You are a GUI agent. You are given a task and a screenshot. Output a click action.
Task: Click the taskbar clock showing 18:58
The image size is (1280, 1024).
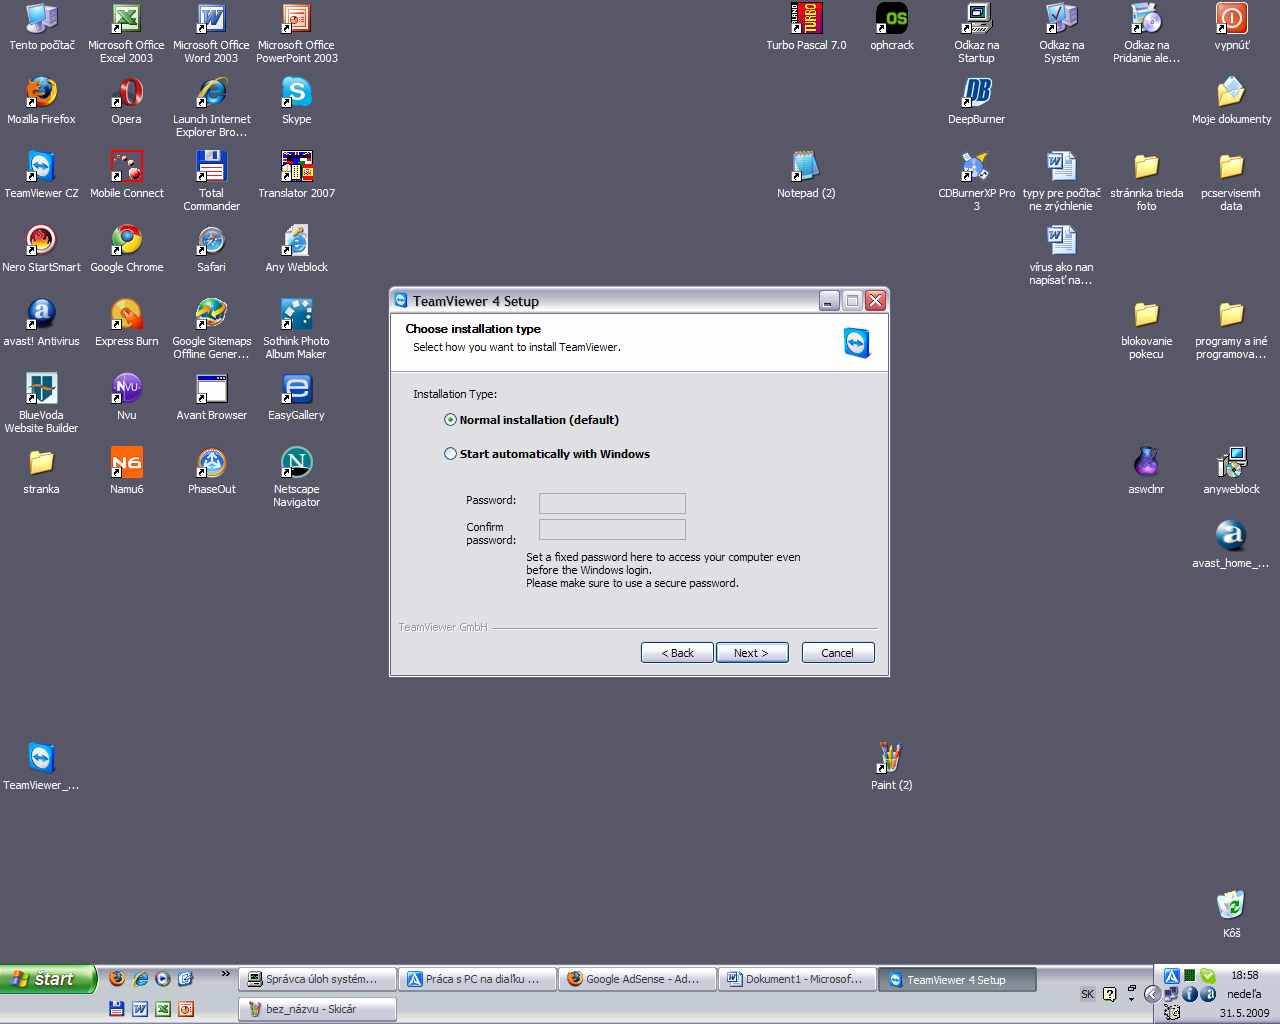[1245, 975]
